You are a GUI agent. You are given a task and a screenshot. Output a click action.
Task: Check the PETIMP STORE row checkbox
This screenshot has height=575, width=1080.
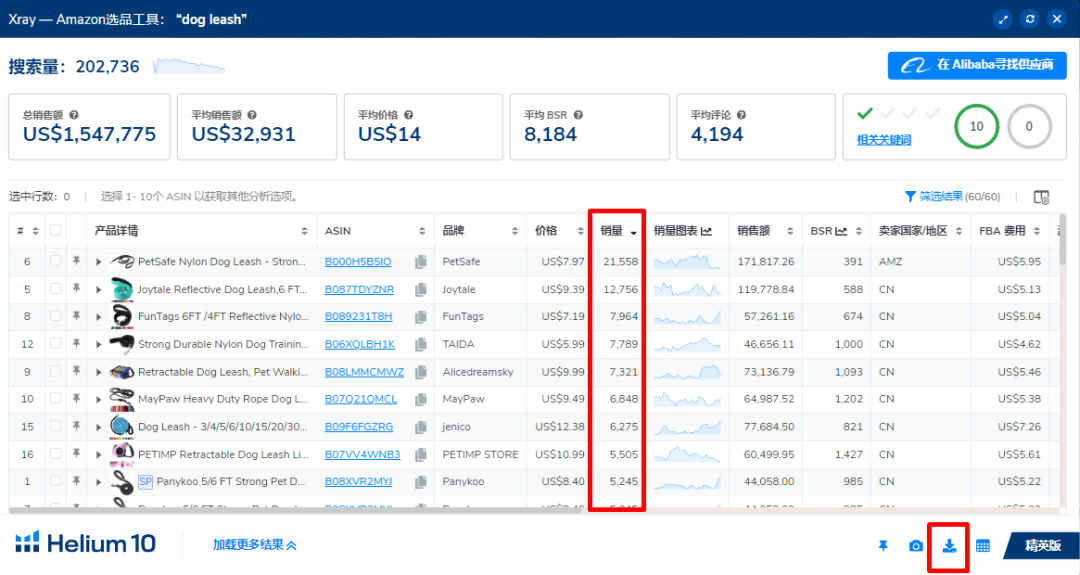coord(55,454)
